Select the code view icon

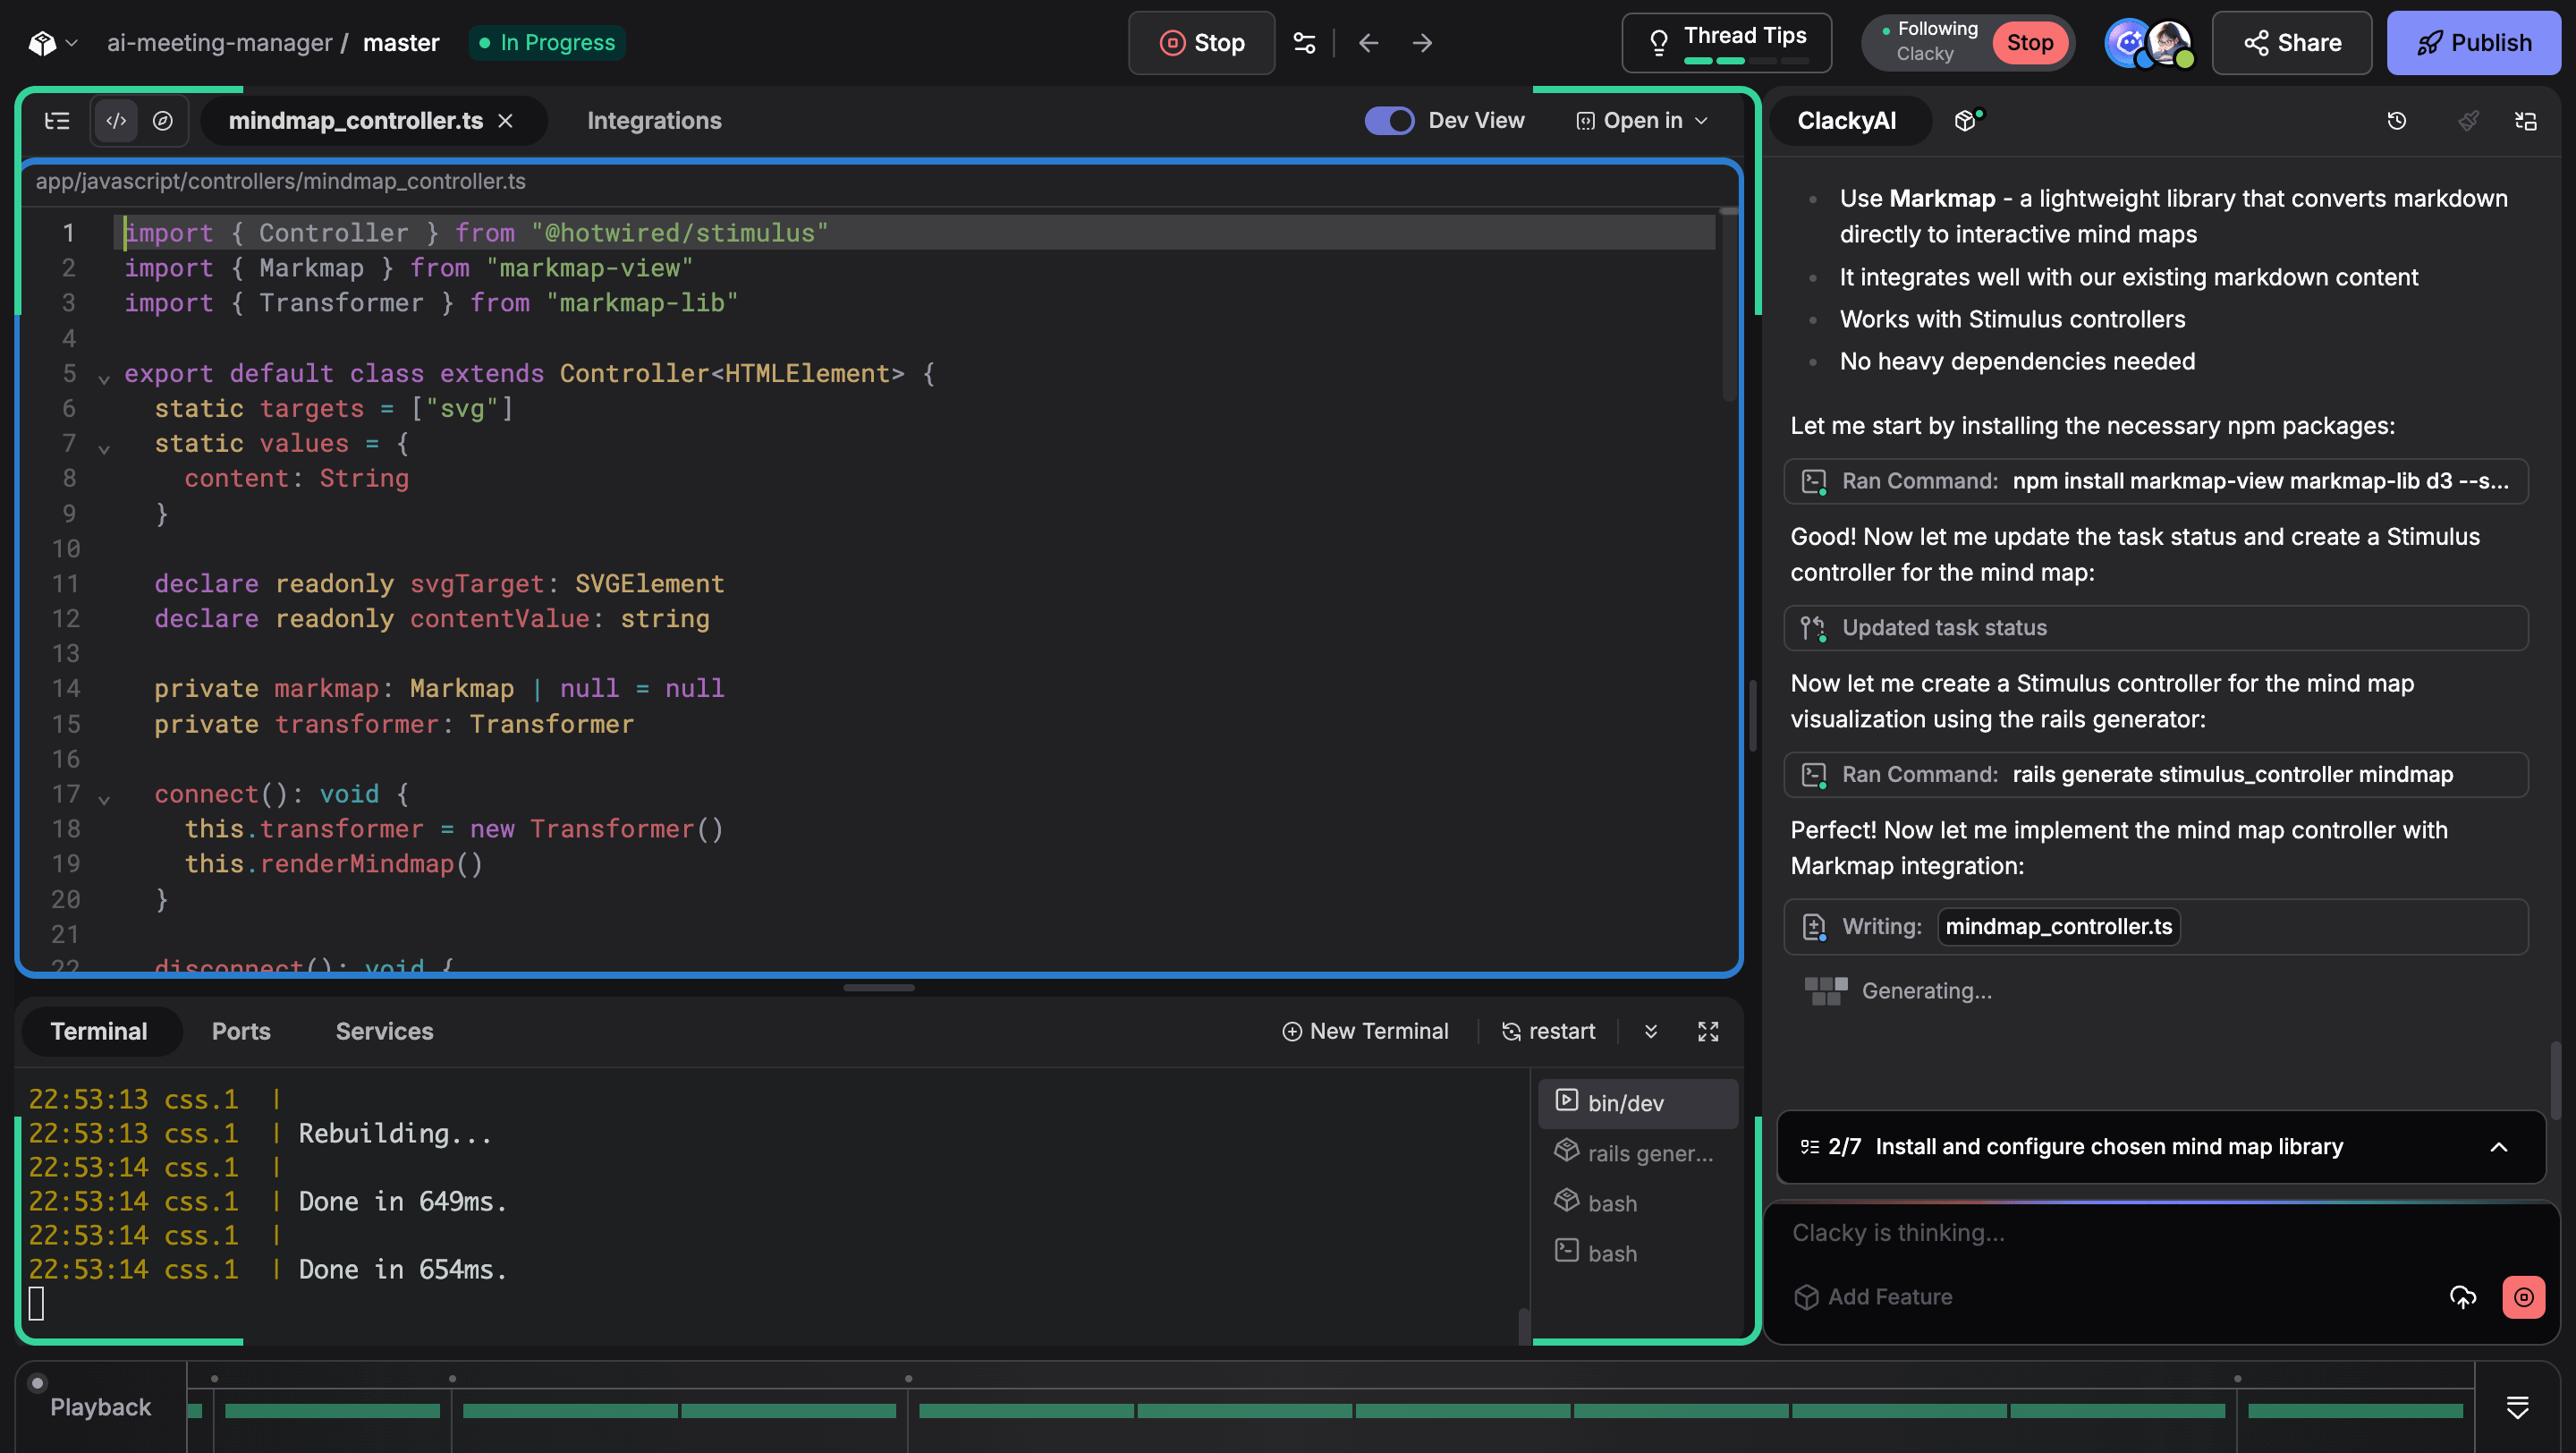click(116, 121)
